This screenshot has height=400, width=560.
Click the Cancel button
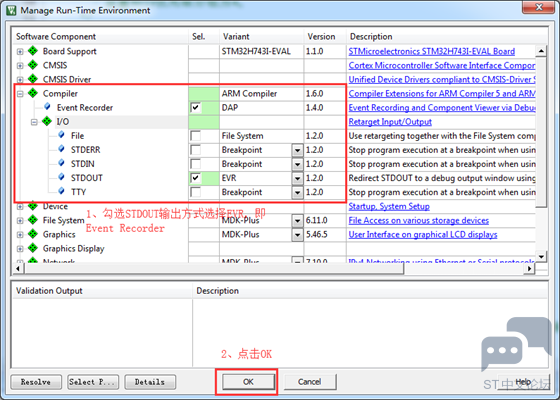point(310,382)
